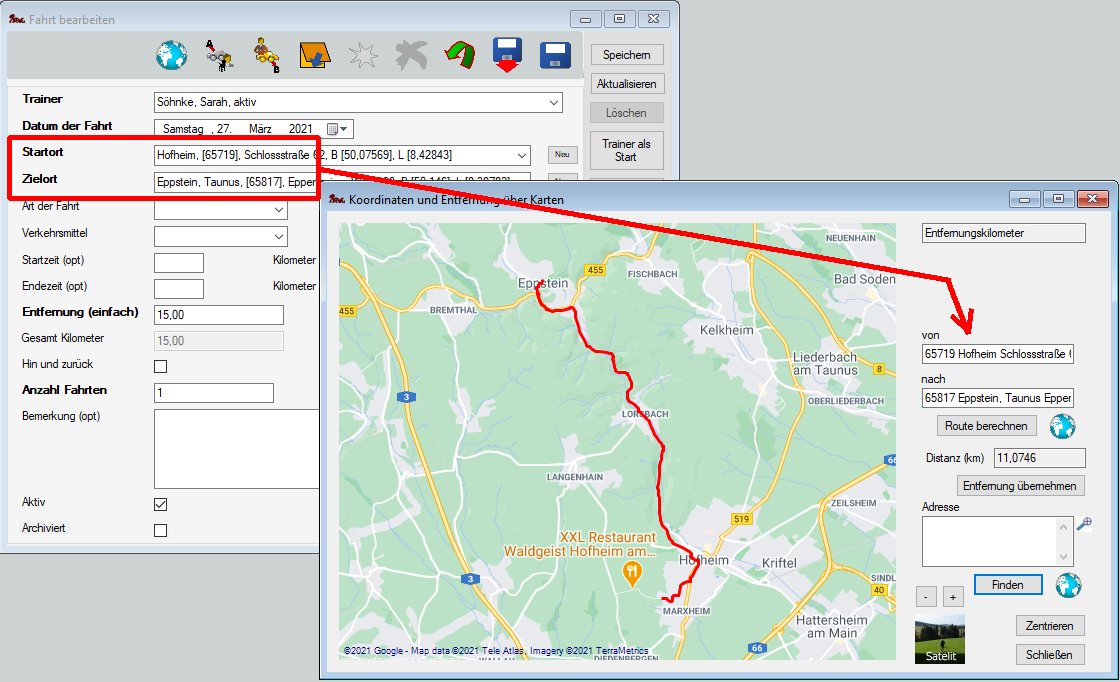The height and width of the screenshot is (682, 1120).
Task: Expand the Art der Fahrt dropdown
Action: click(x=278, y=210)
